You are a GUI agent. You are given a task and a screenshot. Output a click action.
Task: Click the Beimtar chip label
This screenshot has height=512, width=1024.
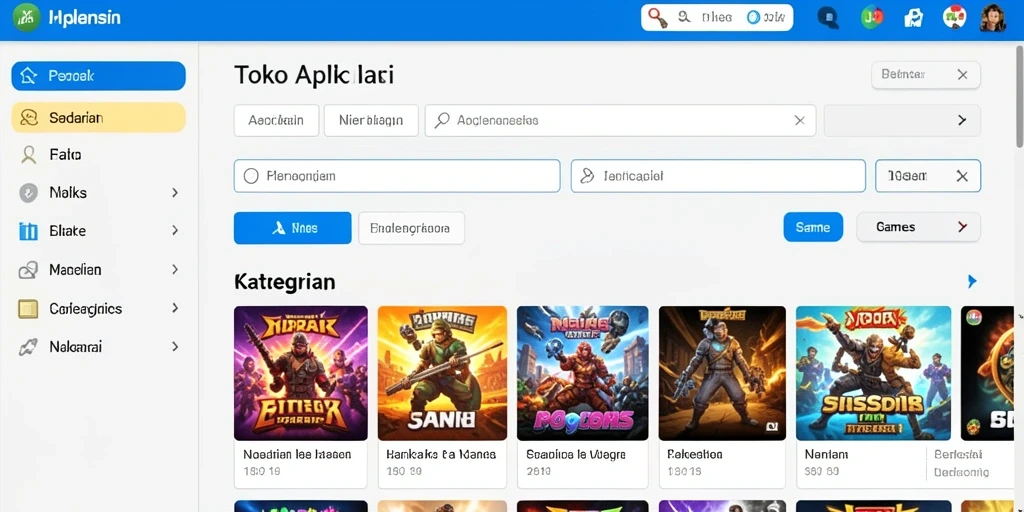coord(903,75)
